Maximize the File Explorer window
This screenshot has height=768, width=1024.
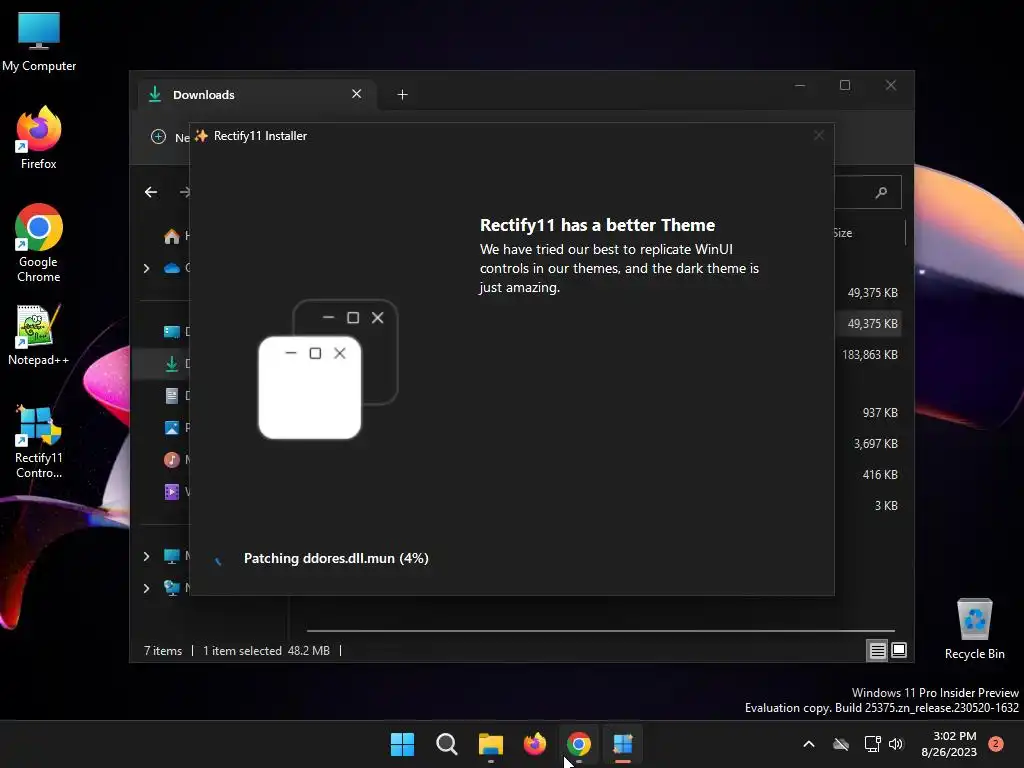(845, 86)
